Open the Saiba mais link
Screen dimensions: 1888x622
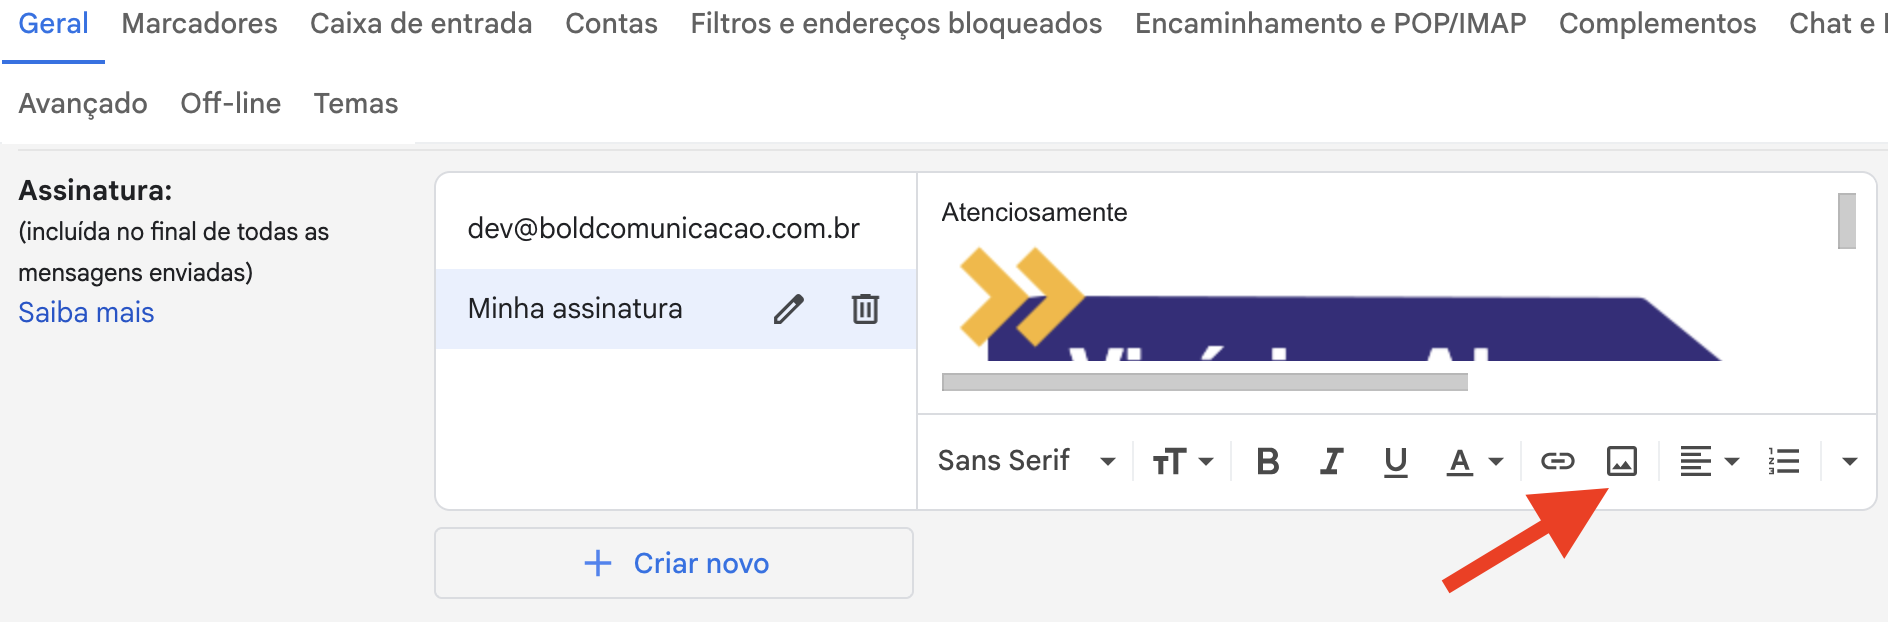coord(86,313)
